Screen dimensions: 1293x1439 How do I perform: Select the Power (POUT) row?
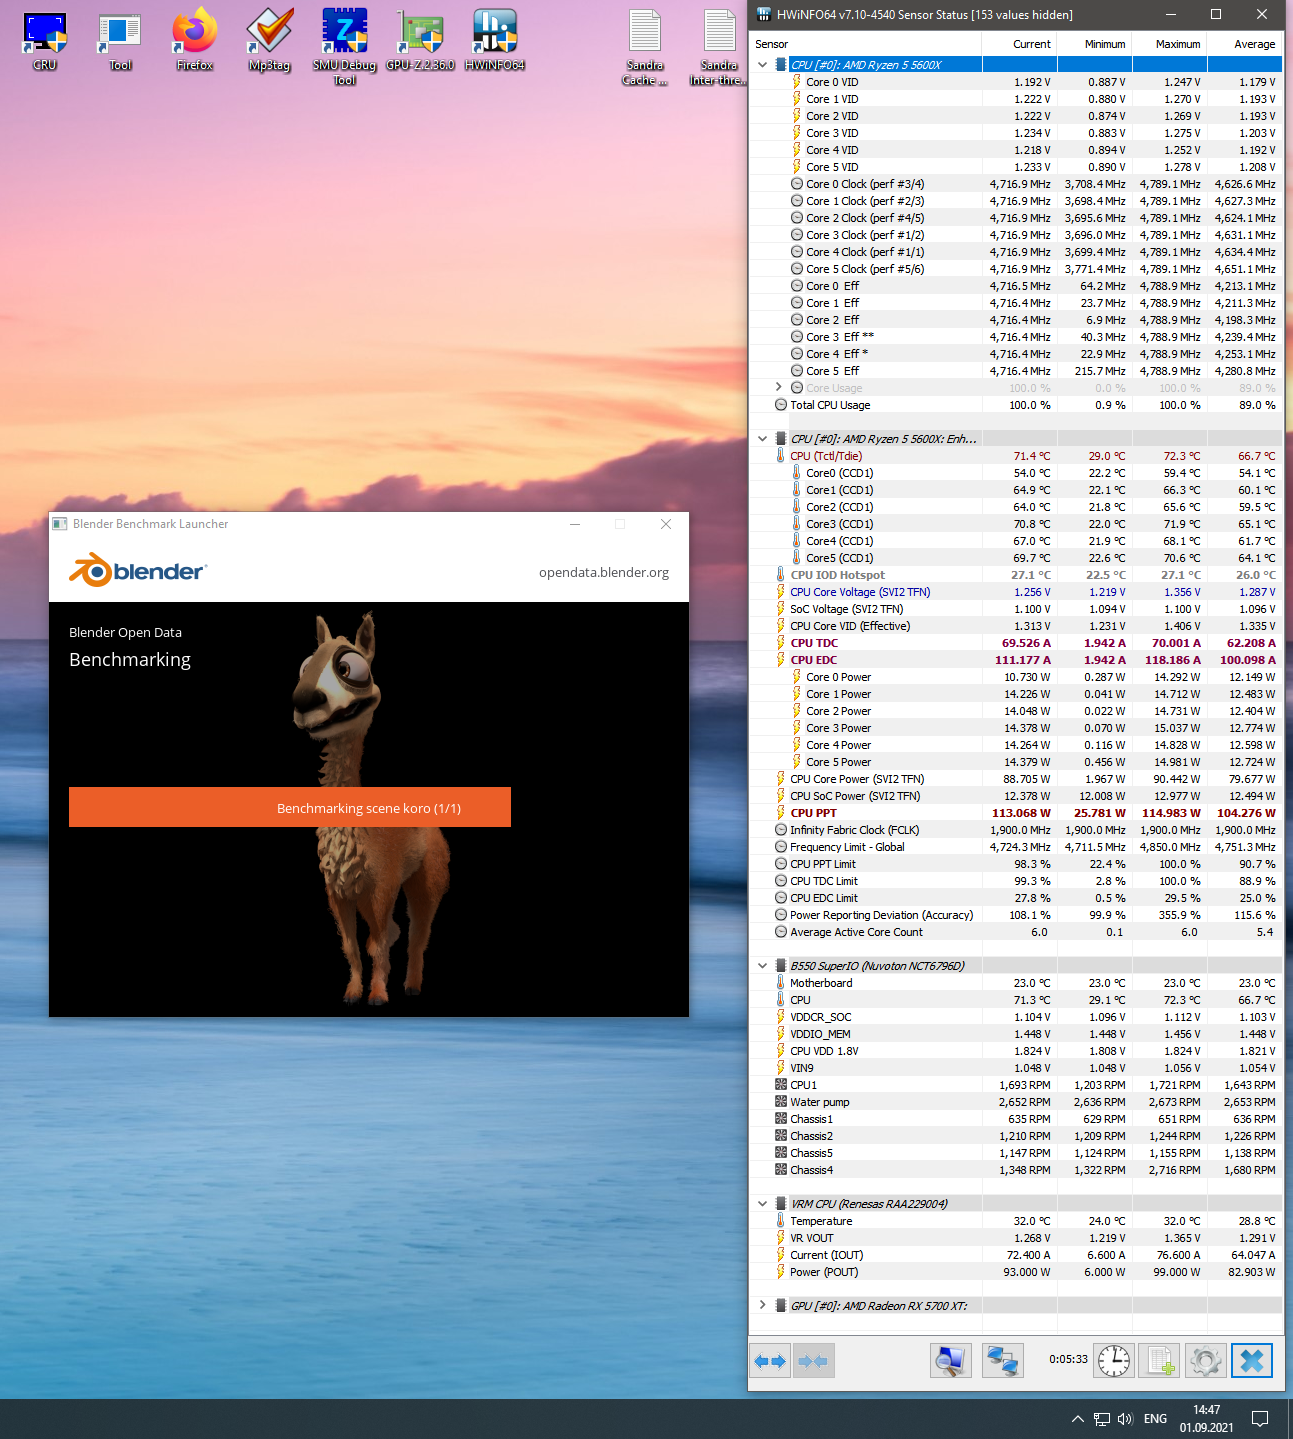tap(1016, 1272)
